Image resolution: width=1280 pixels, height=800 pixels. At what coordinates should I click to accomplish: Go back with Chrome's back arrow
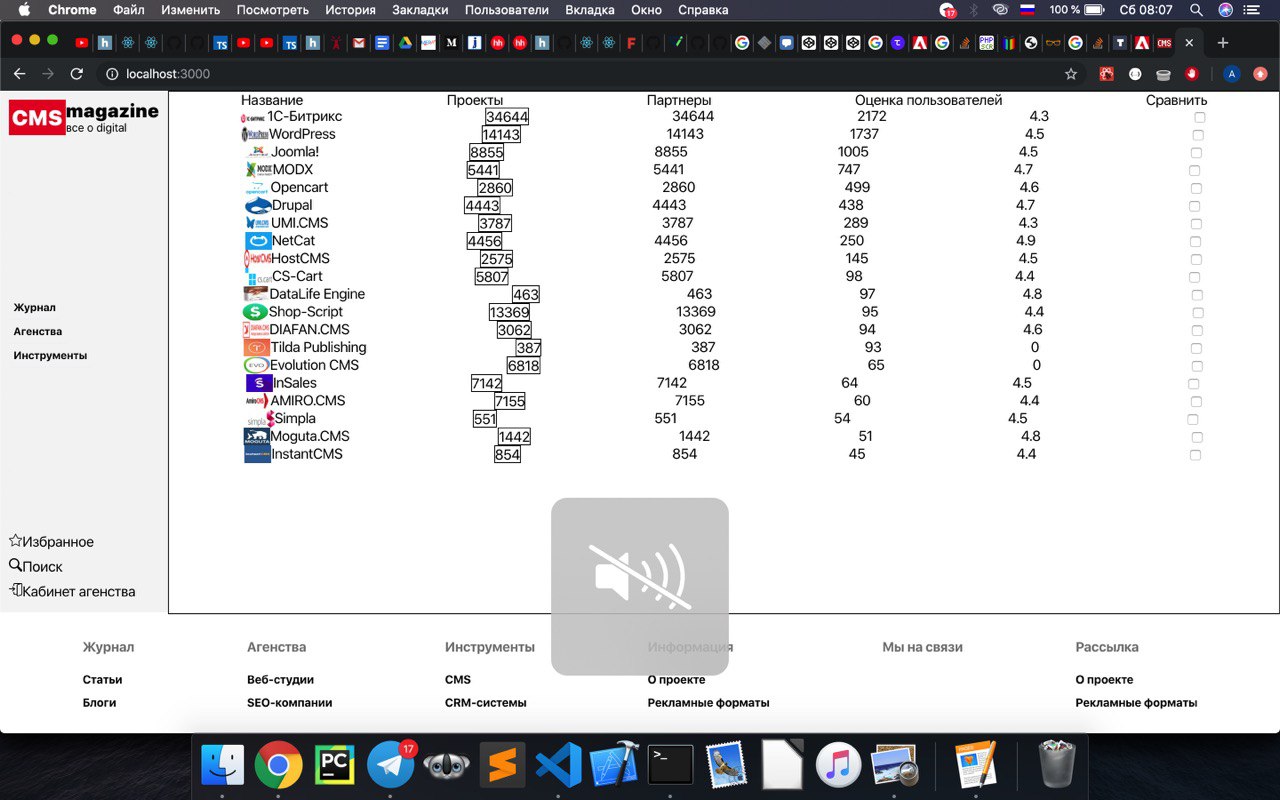coord(18,74)
